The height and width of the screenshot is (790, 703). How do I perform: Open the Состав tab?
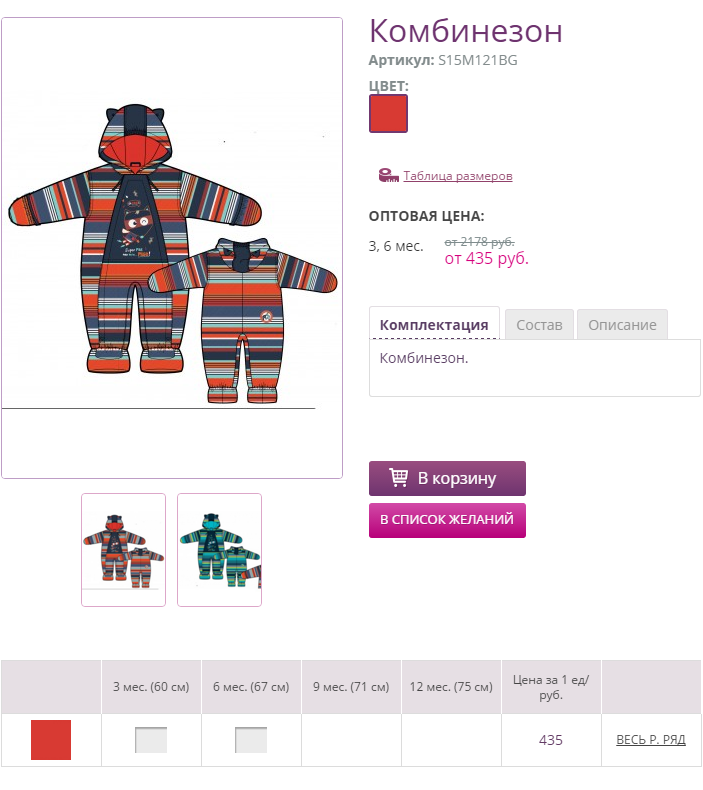pyautogui.click(x=539, y=325)
